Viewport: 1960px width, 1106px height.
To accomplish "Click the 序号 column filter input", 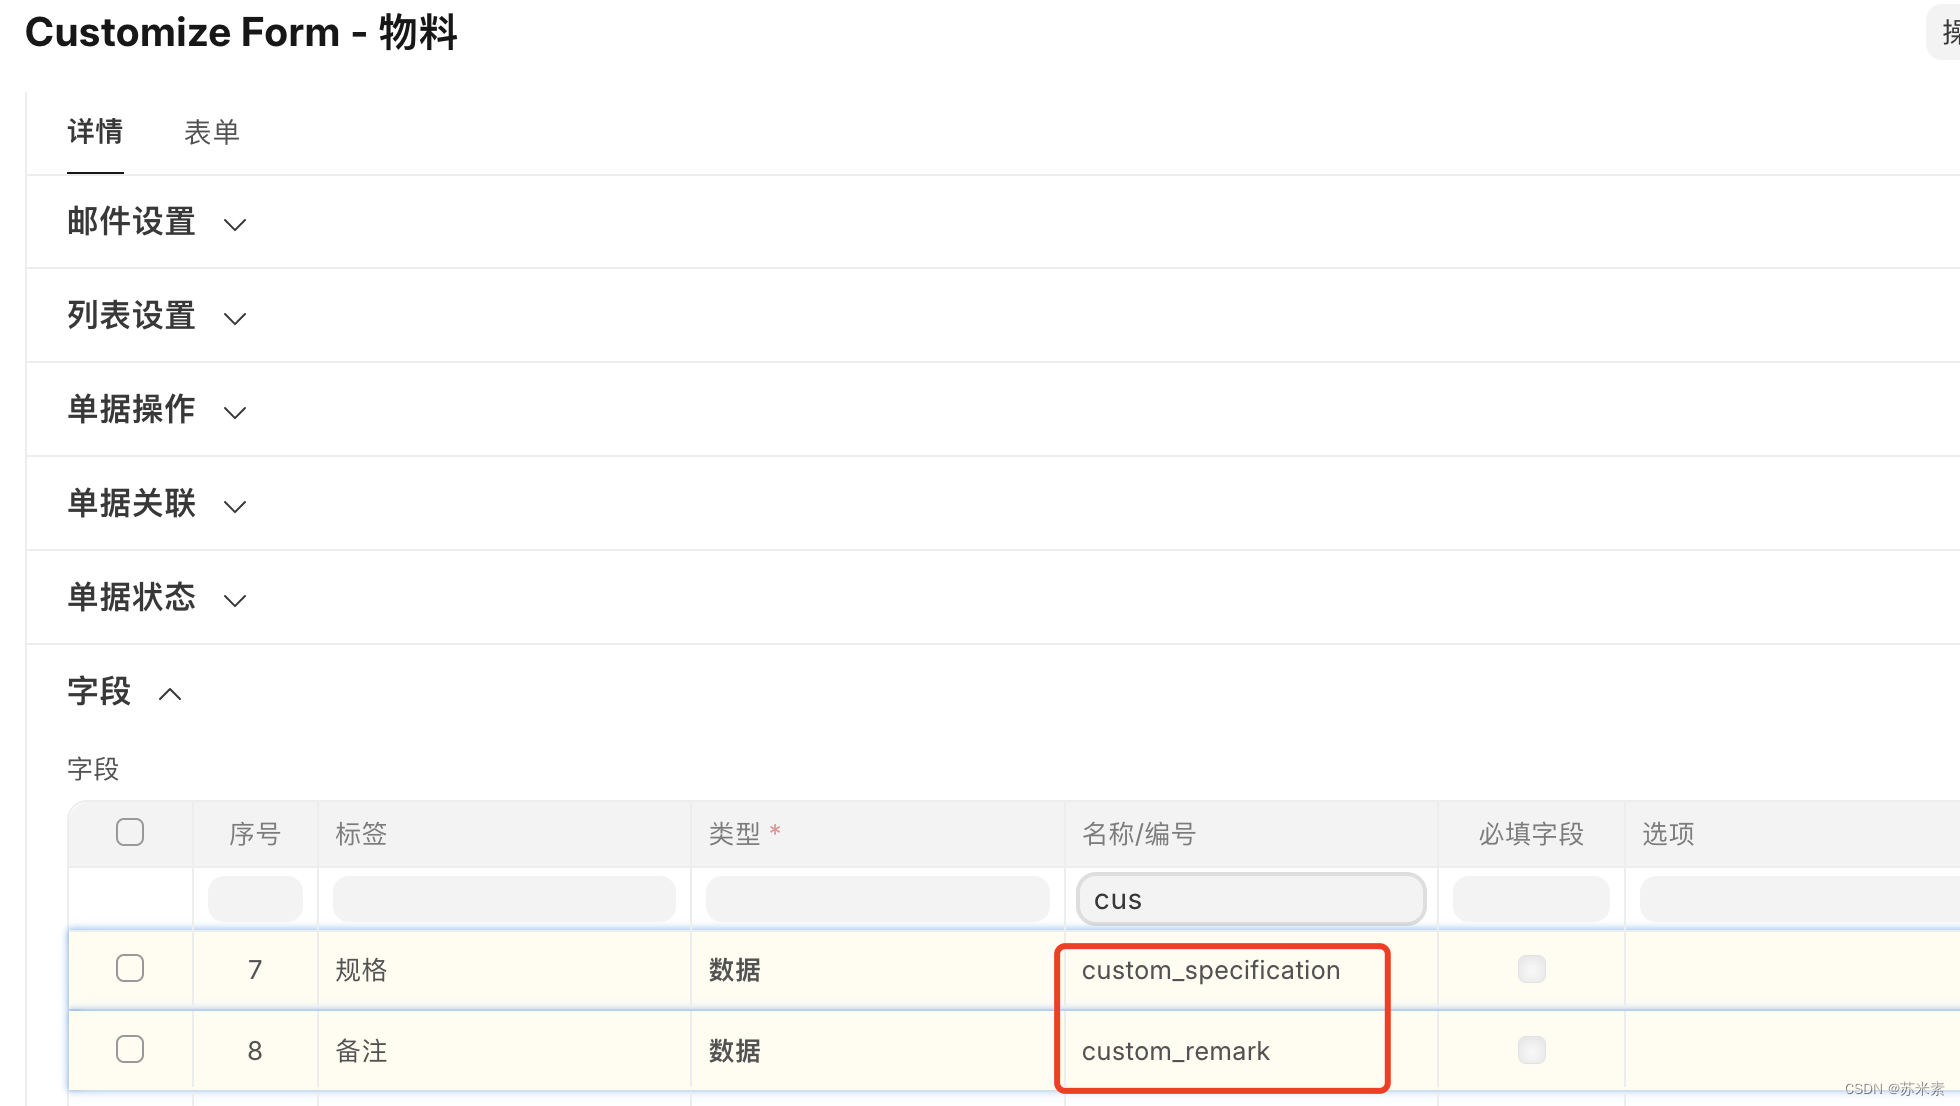I will pyautogui.click(x=255, y=898).
